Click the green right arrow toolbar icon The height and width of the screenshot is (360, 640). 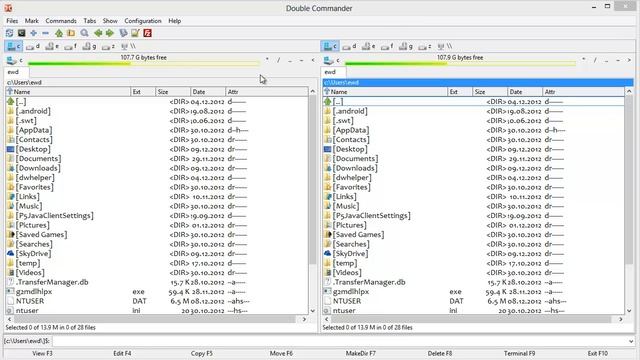(110, 33)
